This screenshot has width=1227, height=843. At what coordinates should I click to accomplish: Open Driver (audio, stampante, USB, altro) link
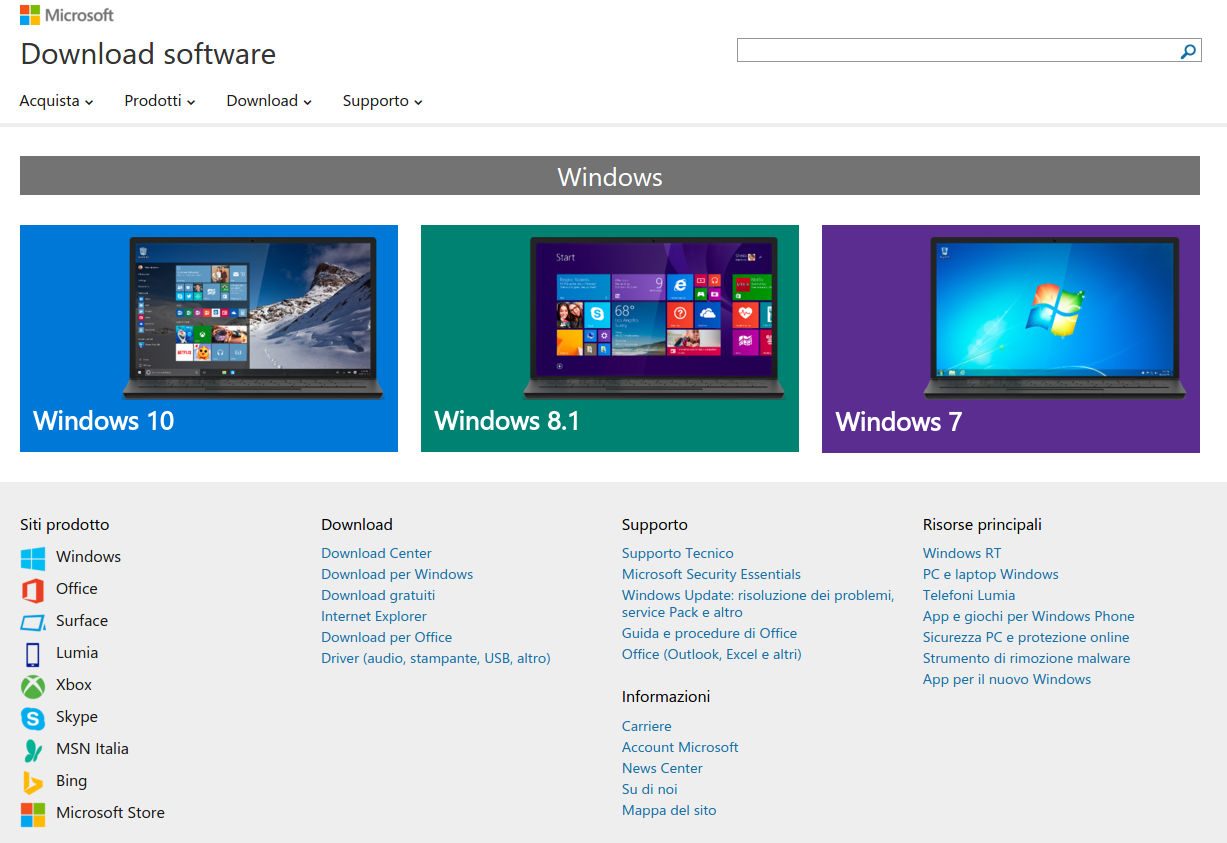[436, 658]
